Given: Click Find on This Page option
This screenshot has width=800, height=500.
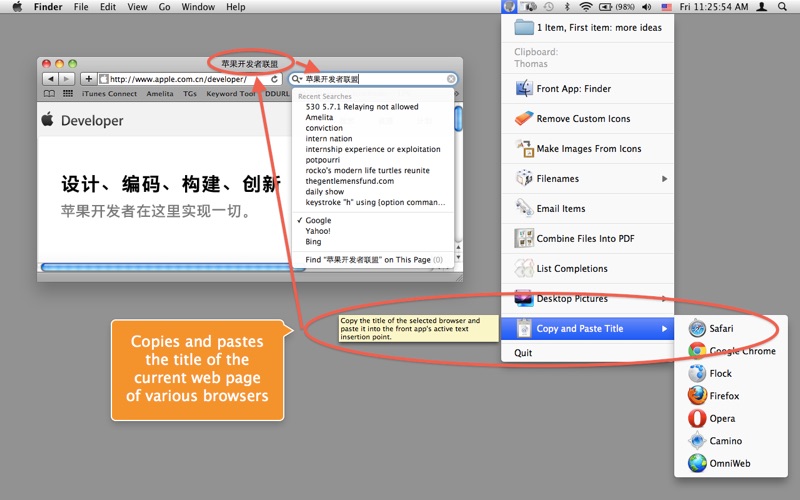Looking at the screenshot, I should (x=373, y=260).
